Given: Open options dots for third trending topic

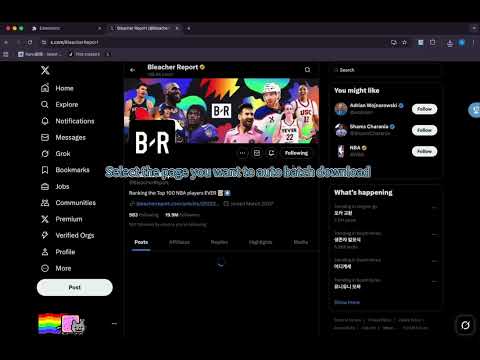Looking at the screenshot, I should point(434,261).
